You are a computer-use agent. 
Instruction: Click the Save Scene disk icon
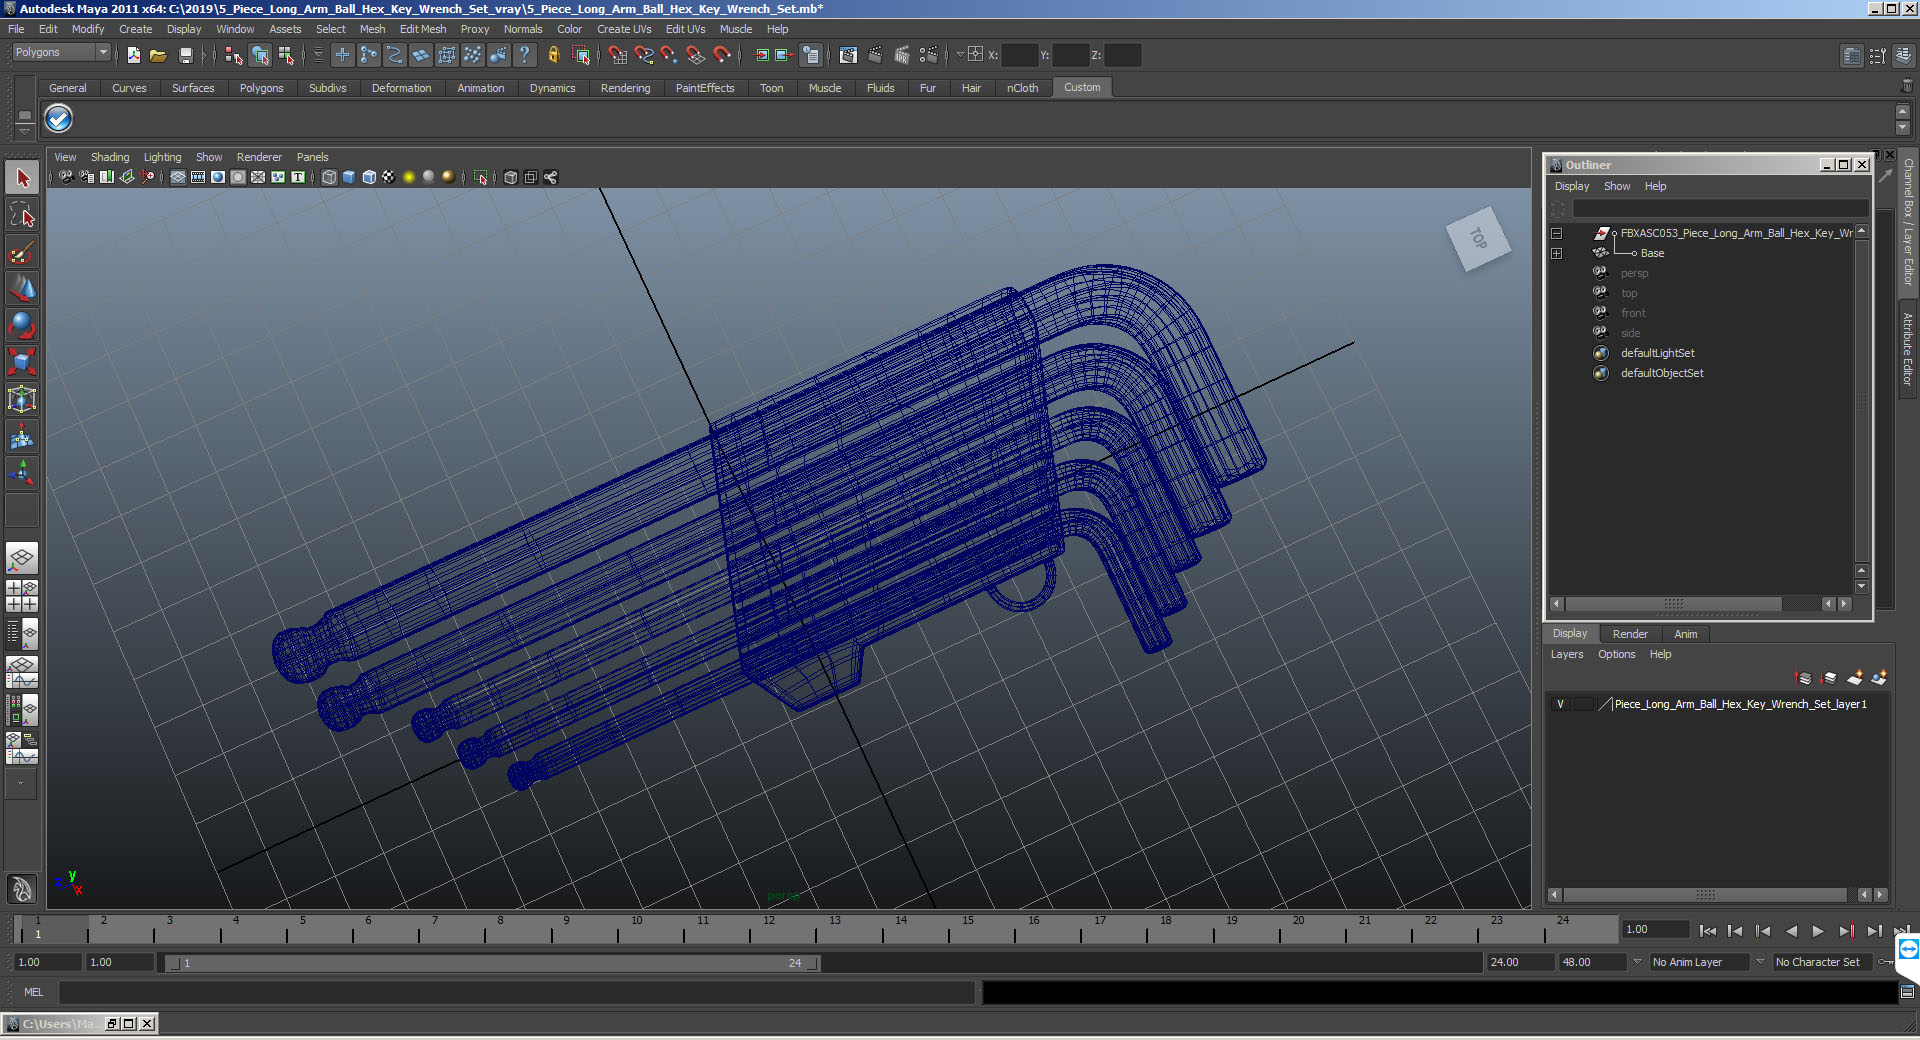click(185, 55)
